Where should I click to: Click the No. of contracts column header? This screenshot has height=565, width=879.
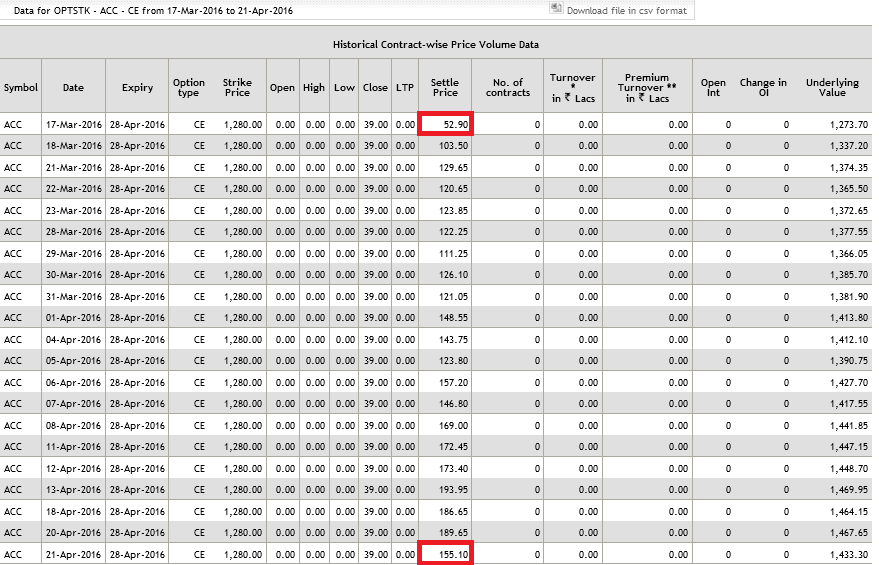(x=508, y=87)
